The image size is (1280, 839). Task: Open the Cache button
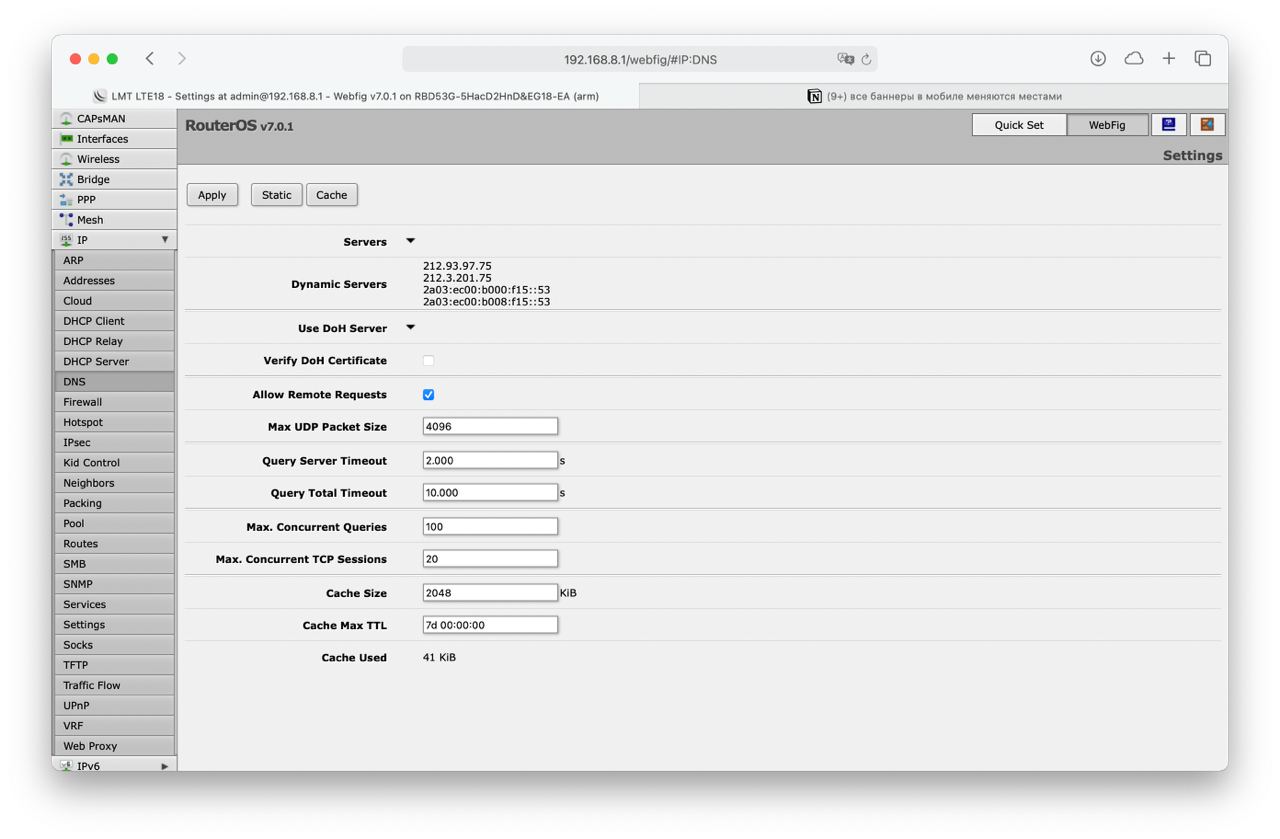point(332,195)
